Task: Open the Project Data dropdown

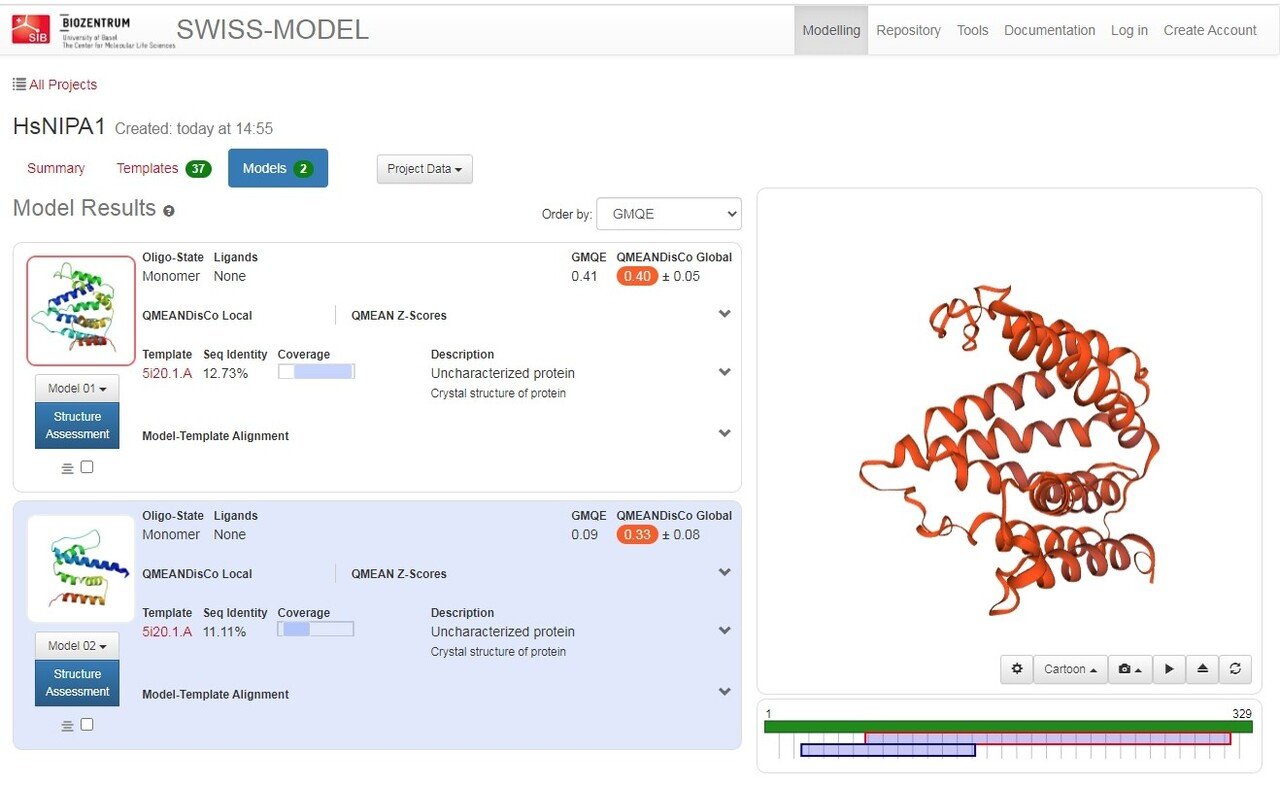Action: point(424,169)
